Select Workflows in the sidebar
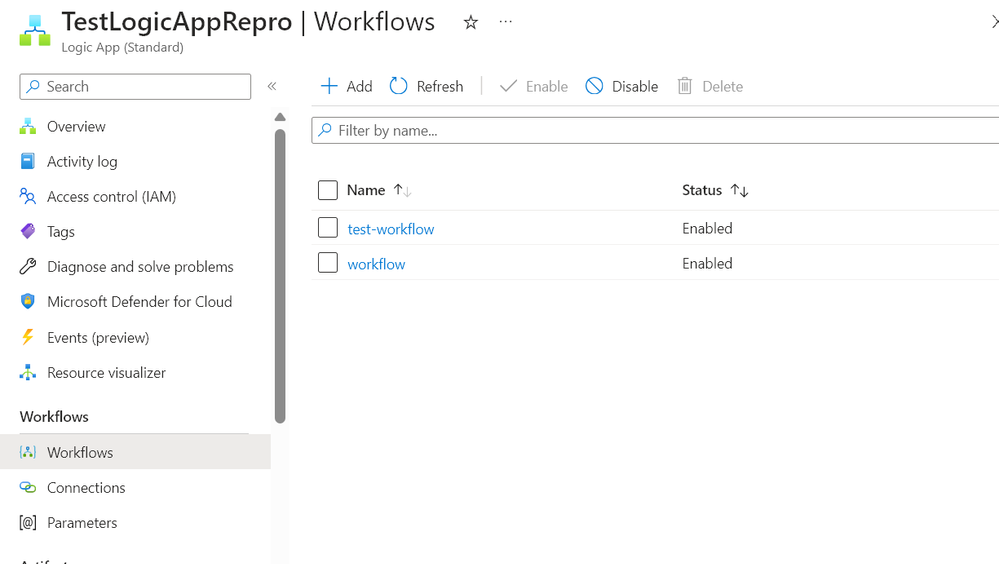999x564 pixels. pos(135,452)
